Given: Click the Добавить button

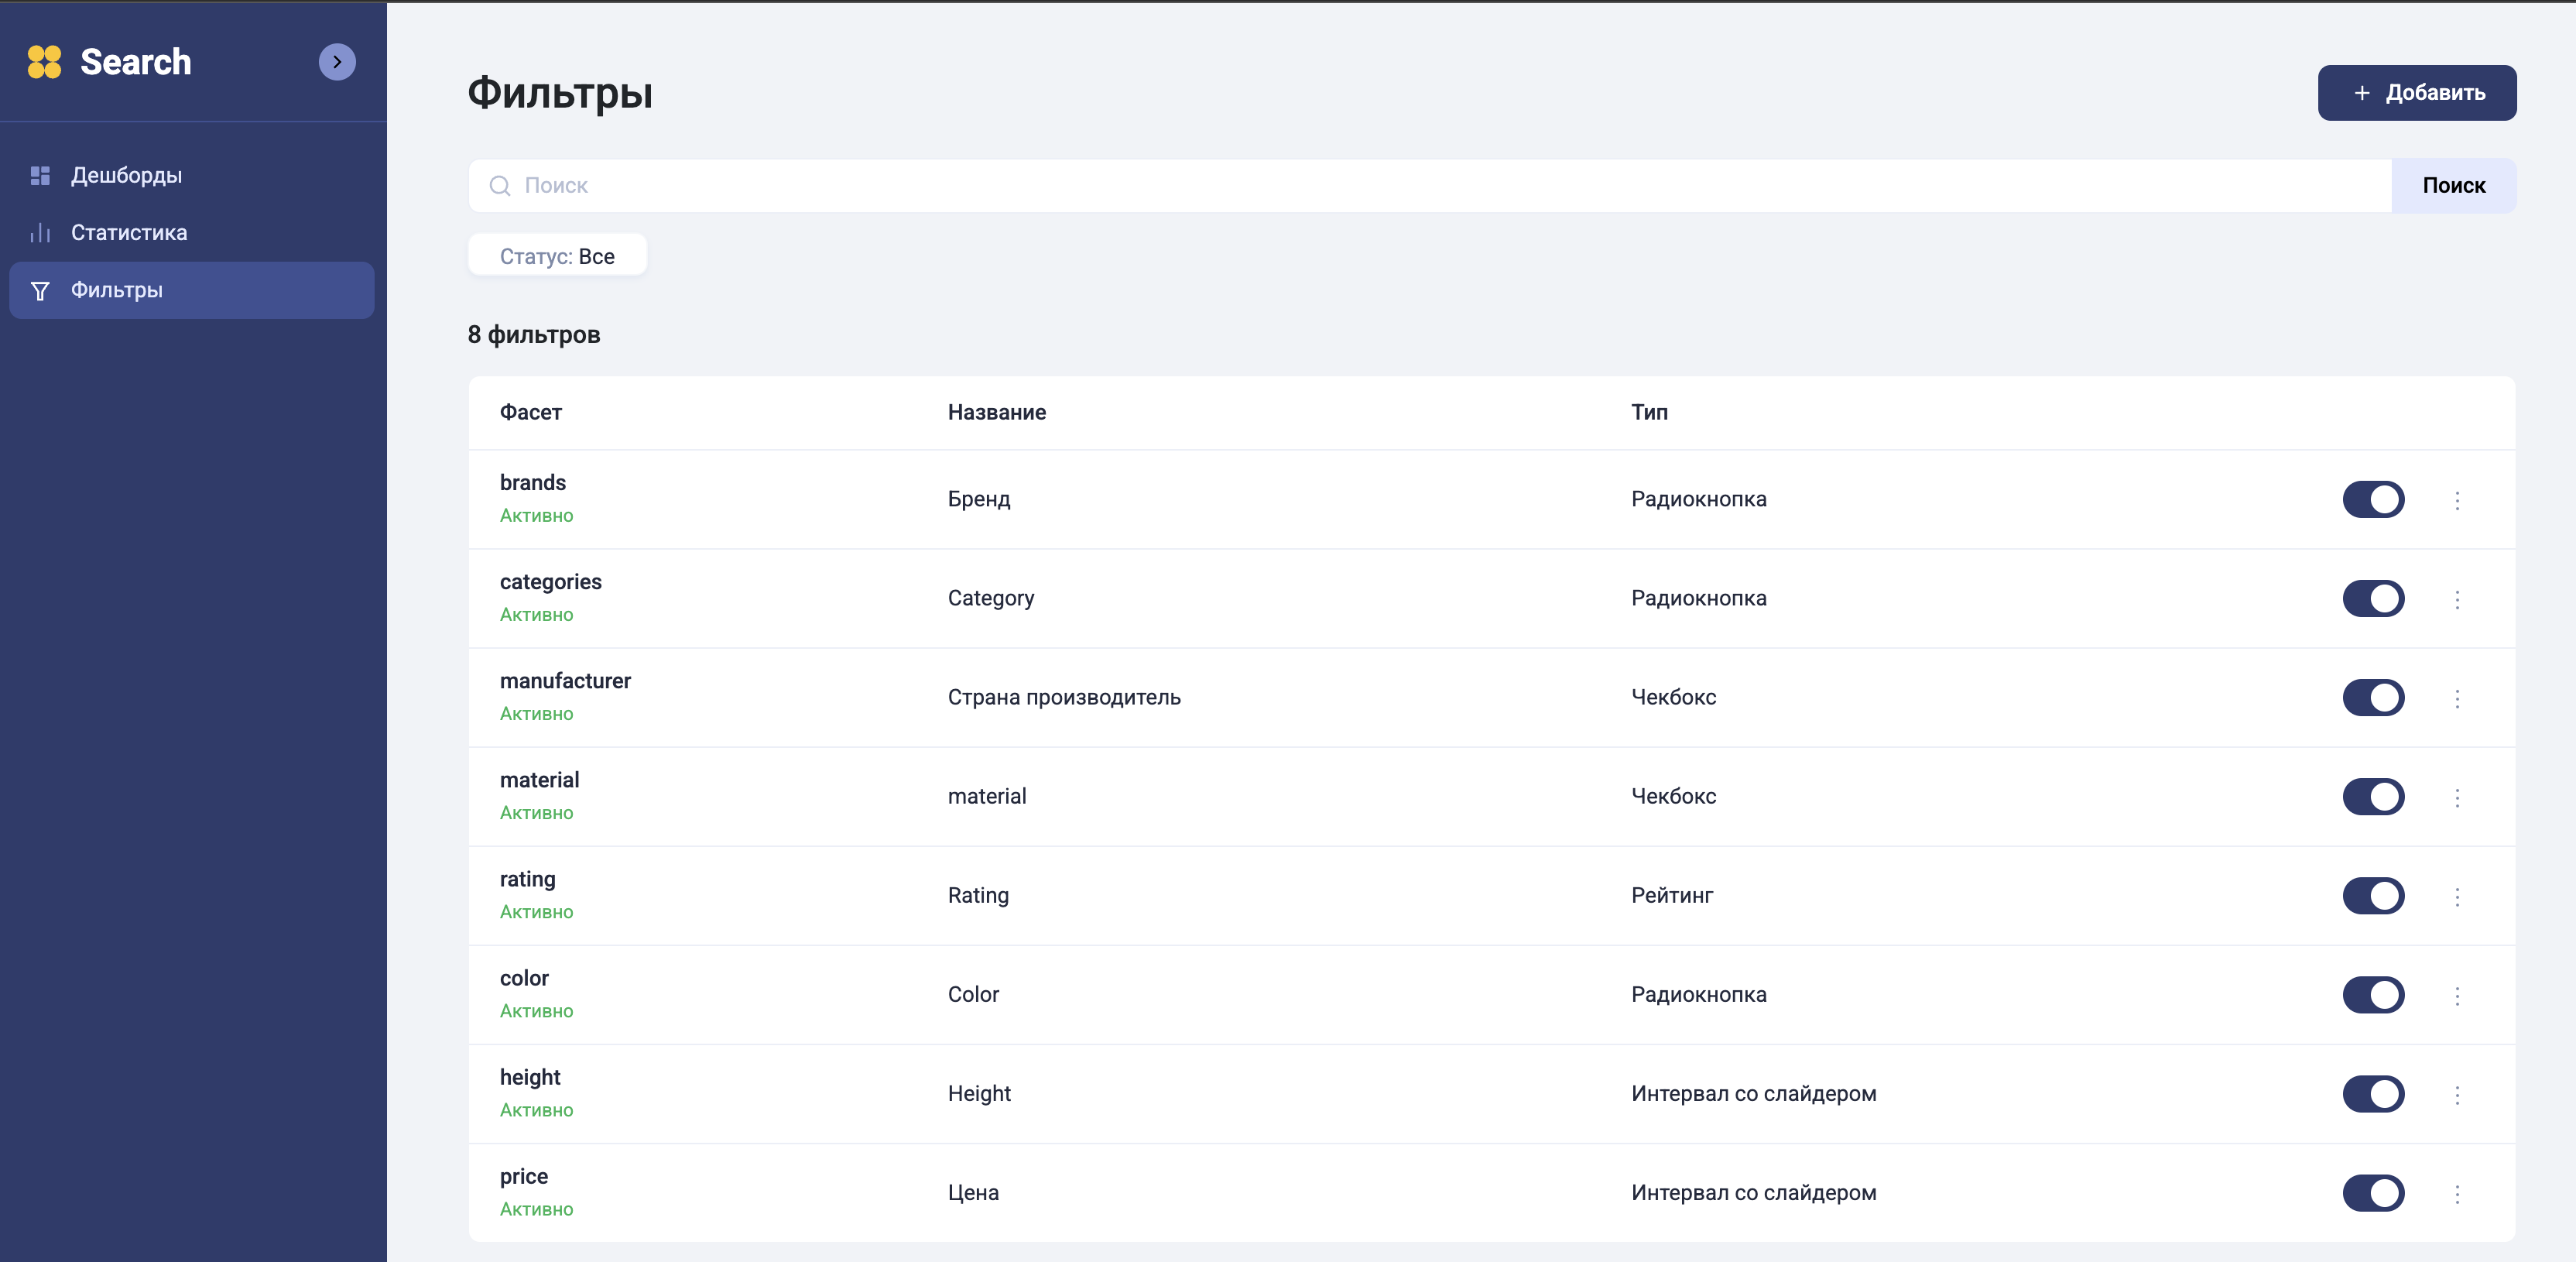Looking at the screenshot, I should click(x=2416, y=92).
